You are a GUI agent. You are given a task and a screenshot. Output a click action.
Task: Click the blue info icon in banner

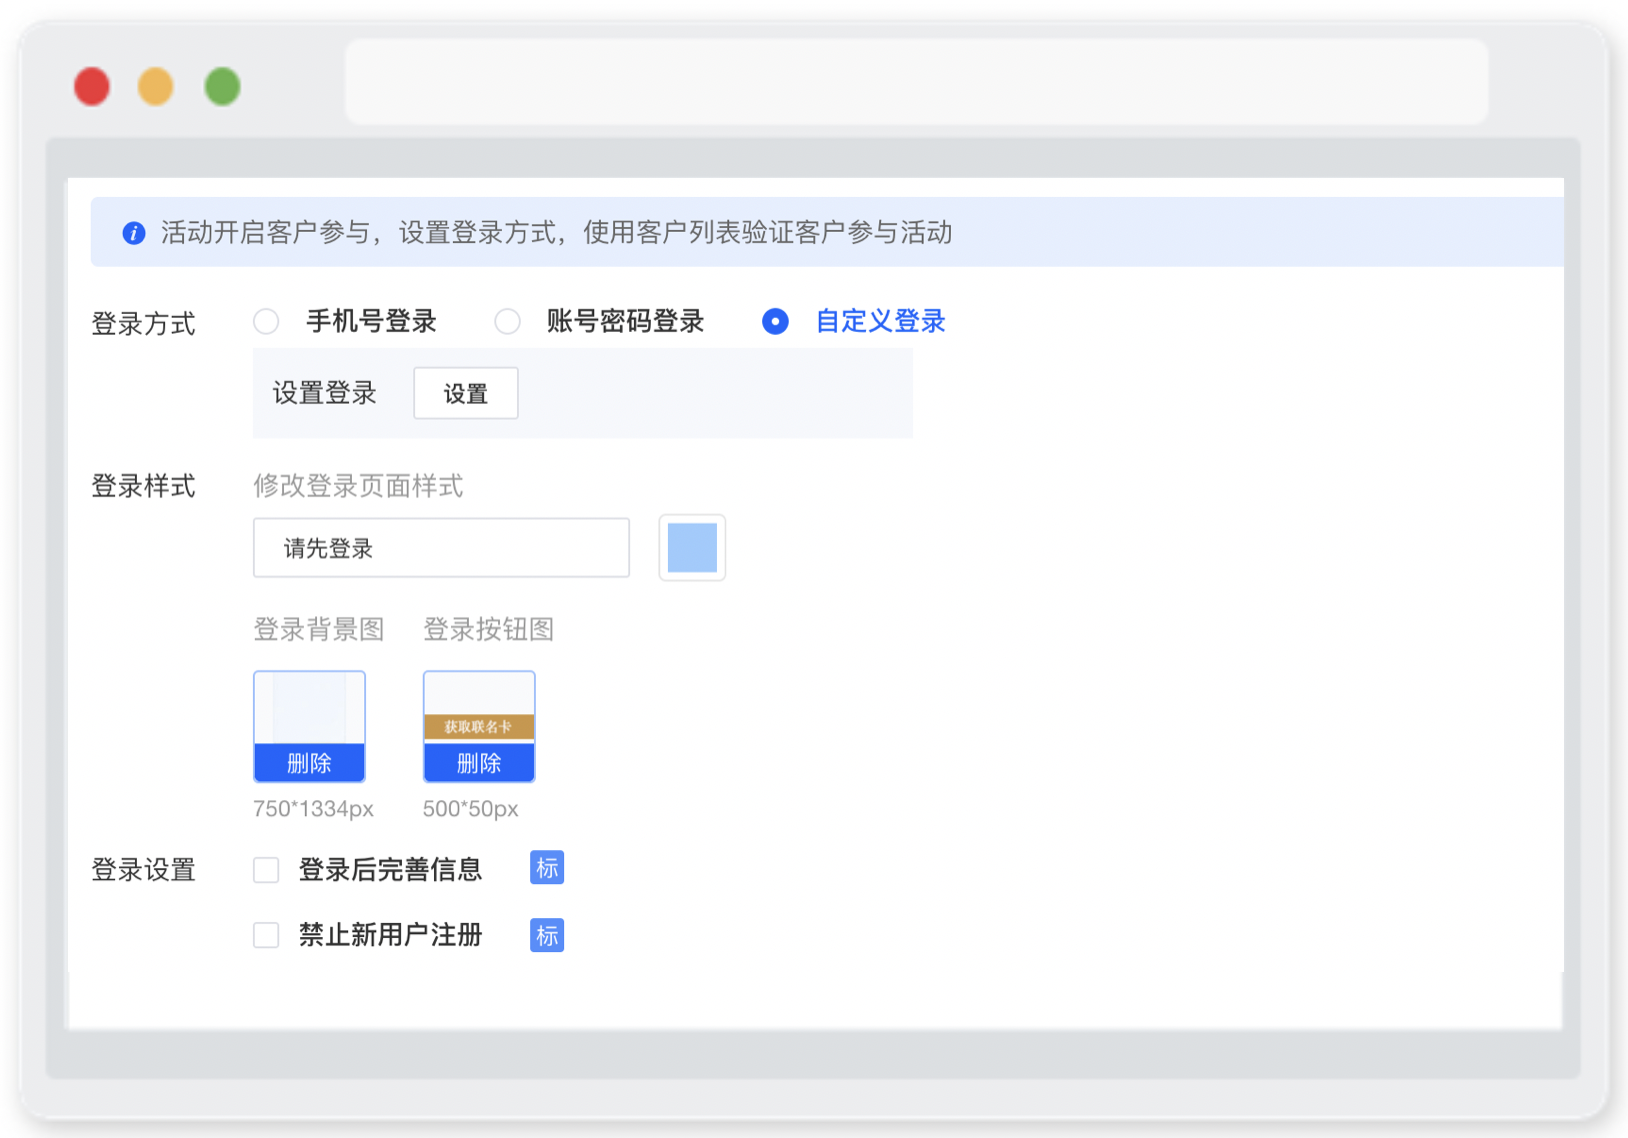134,233
